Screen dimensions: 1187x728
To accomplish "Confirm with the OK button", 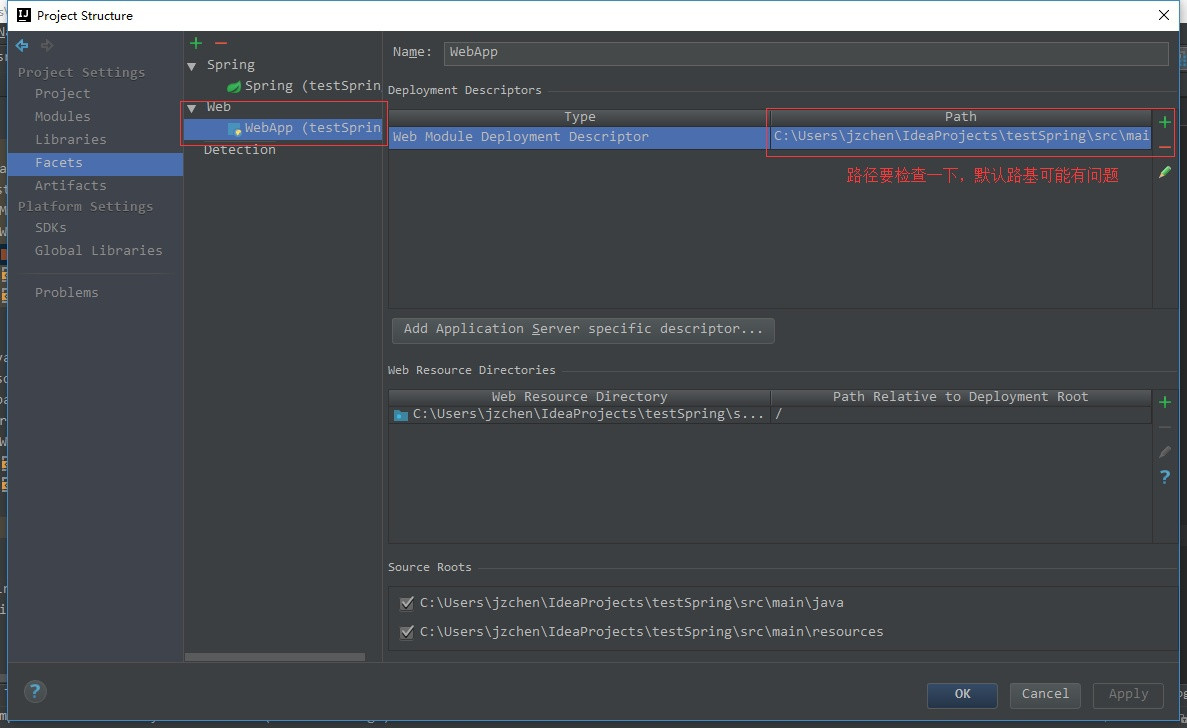I will pos(962,695).
